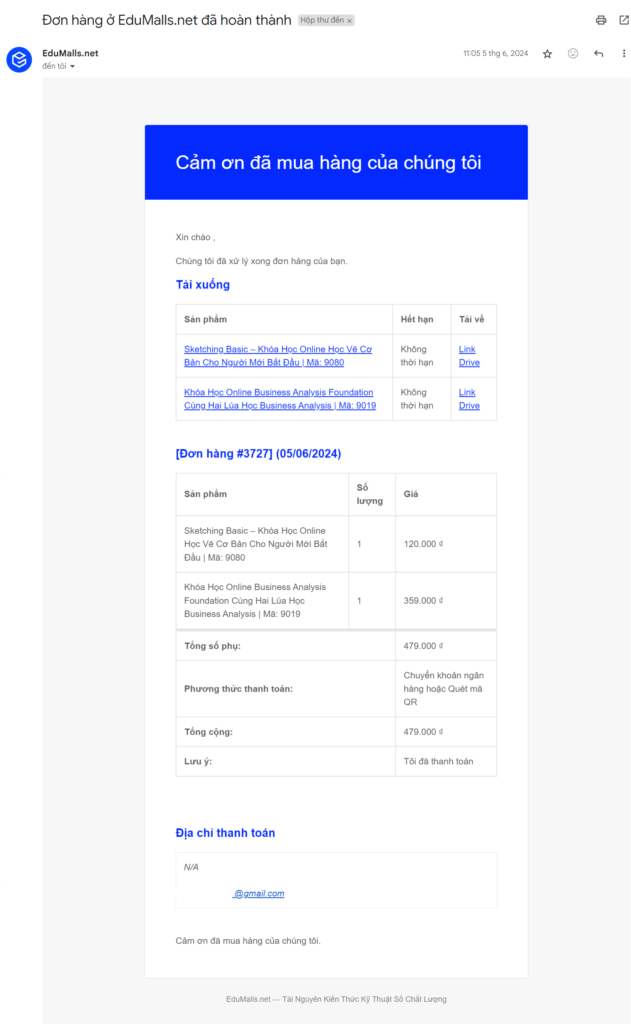Click the 'Hộp thư đến' inbox label

pos(321,21)
